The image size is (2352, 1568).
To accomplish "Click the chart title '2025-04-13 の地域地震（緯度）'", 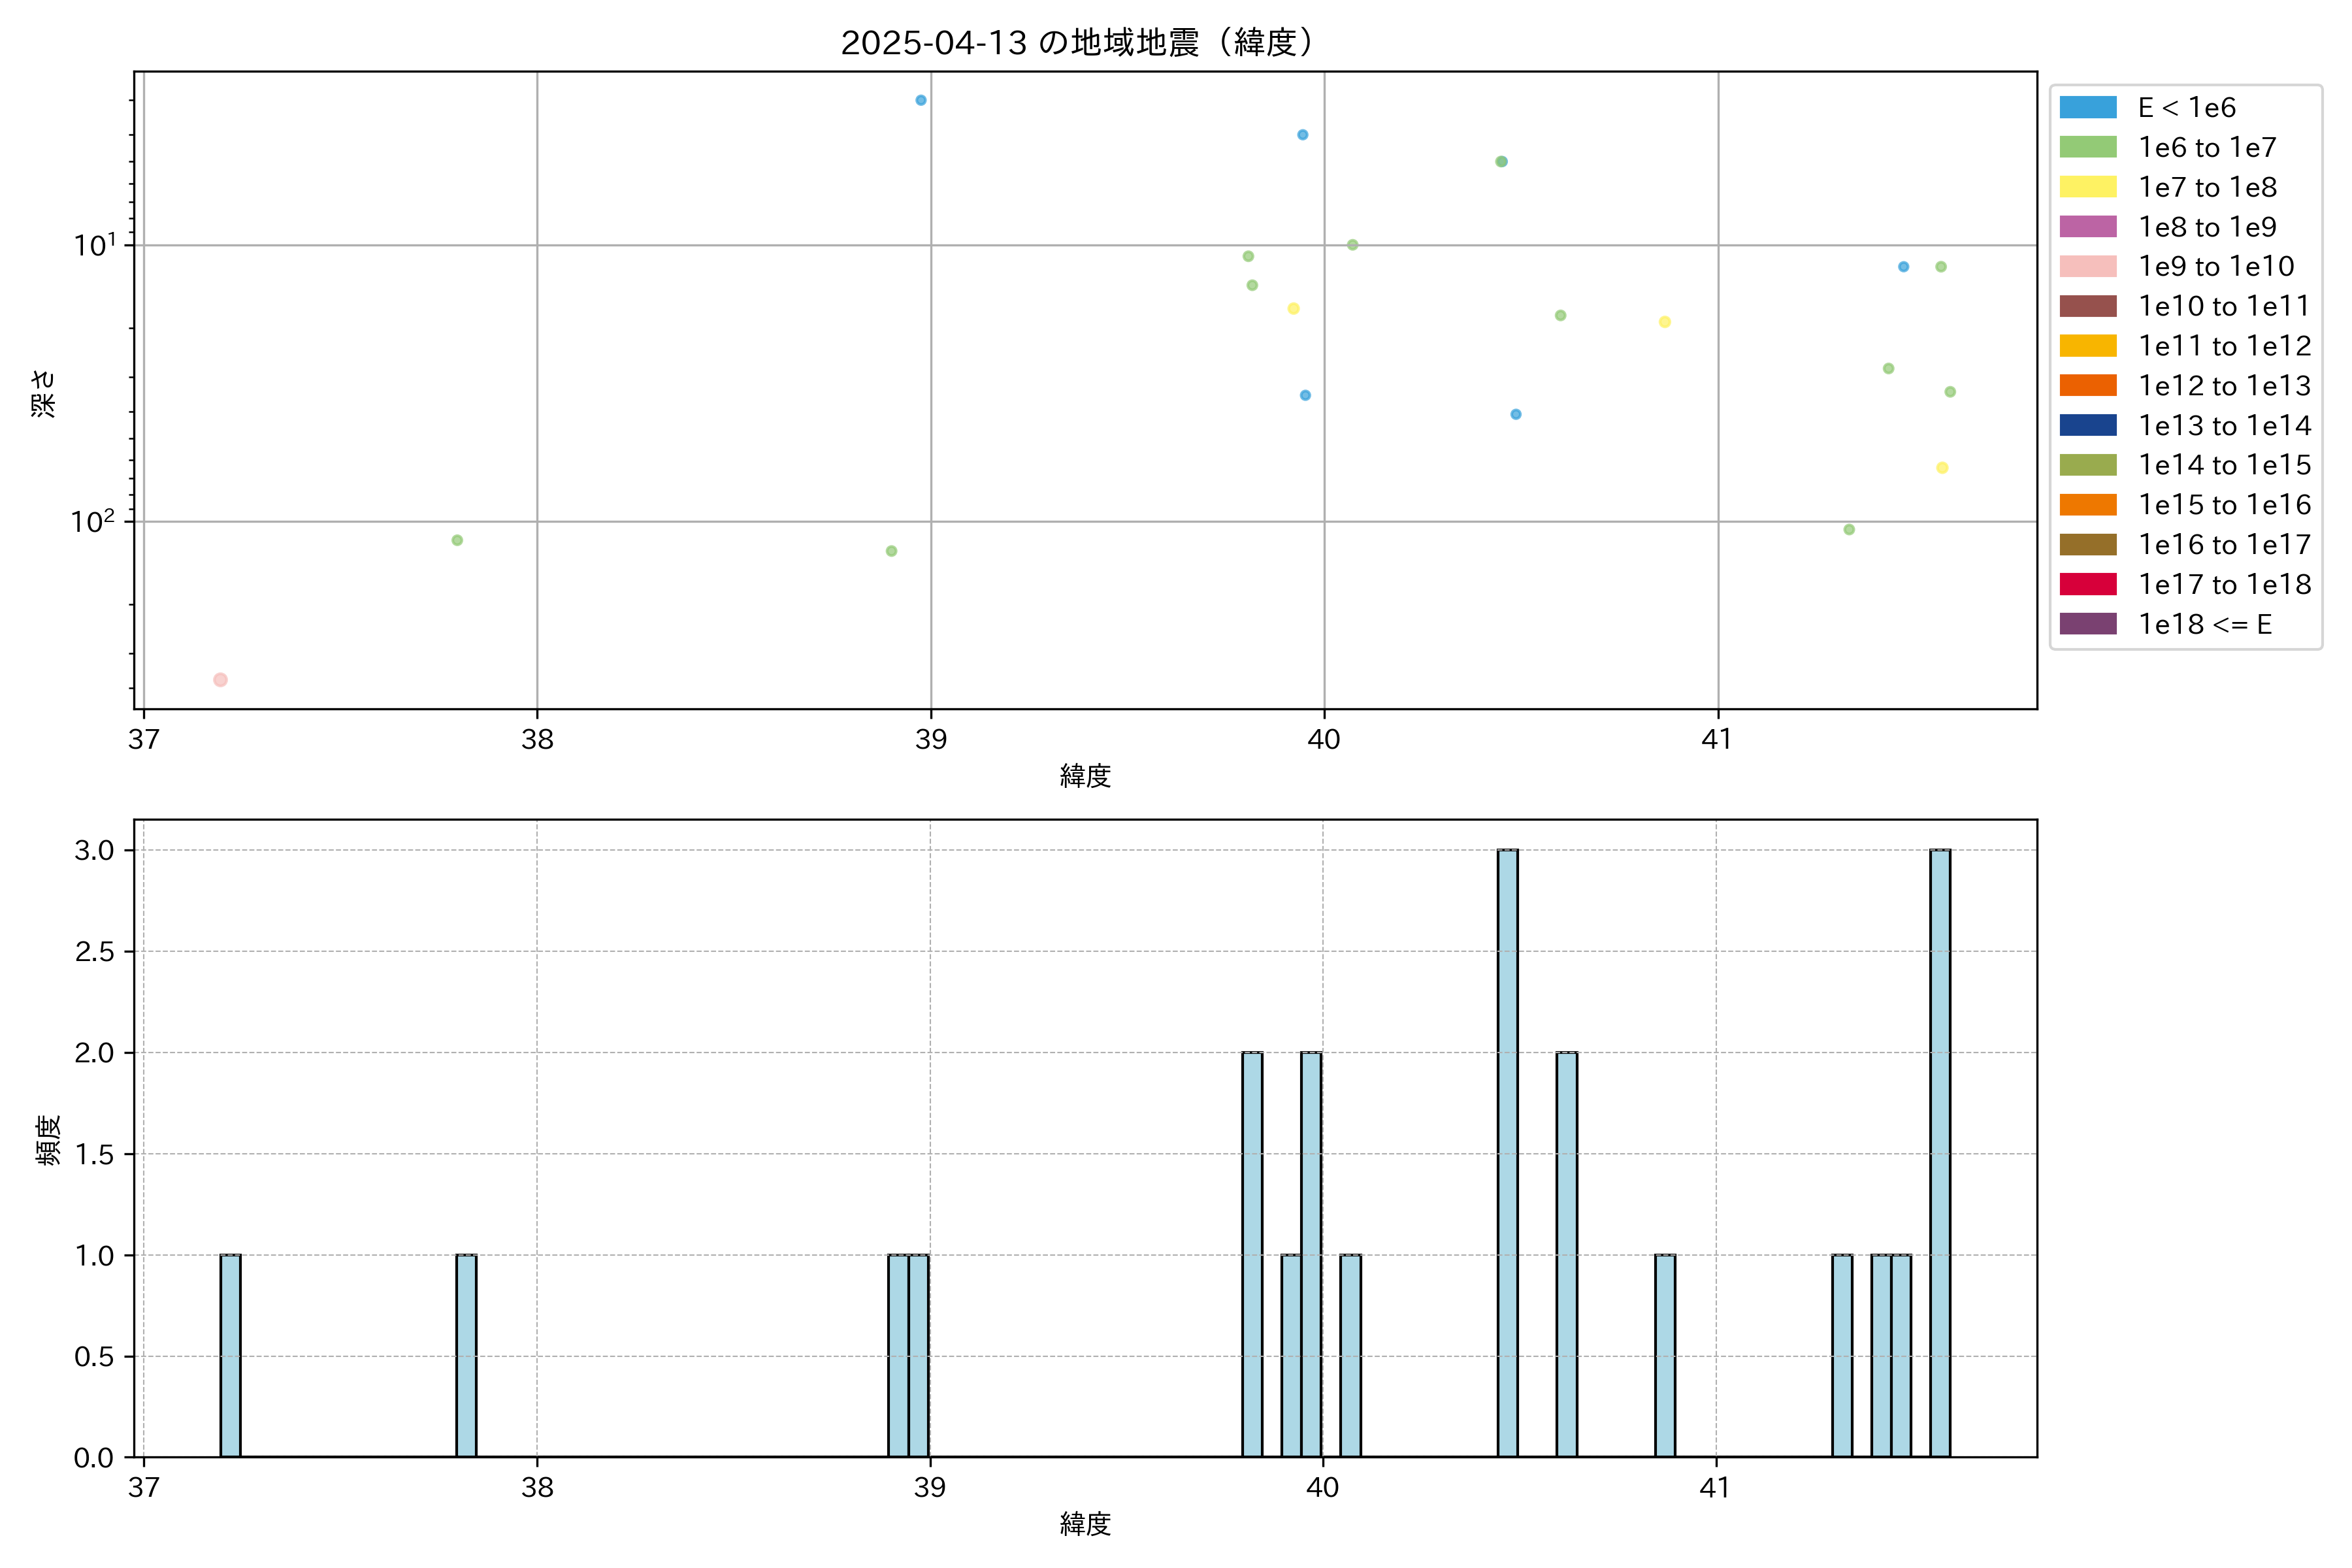I will pos(1076,43).
